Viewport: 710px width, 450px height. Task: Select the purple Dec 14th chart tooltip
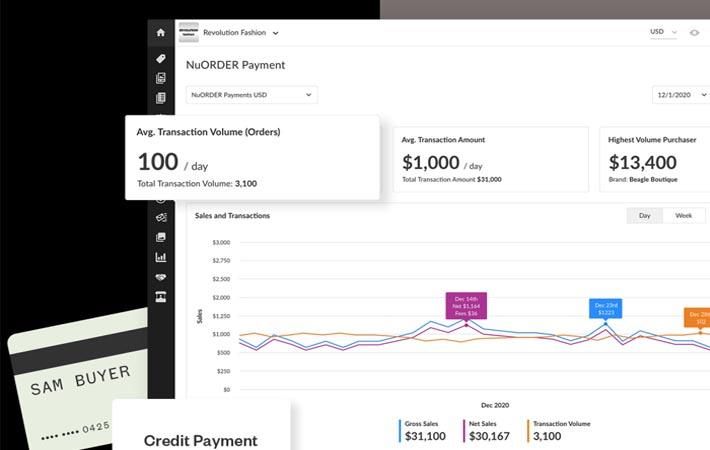click(466, 306)
